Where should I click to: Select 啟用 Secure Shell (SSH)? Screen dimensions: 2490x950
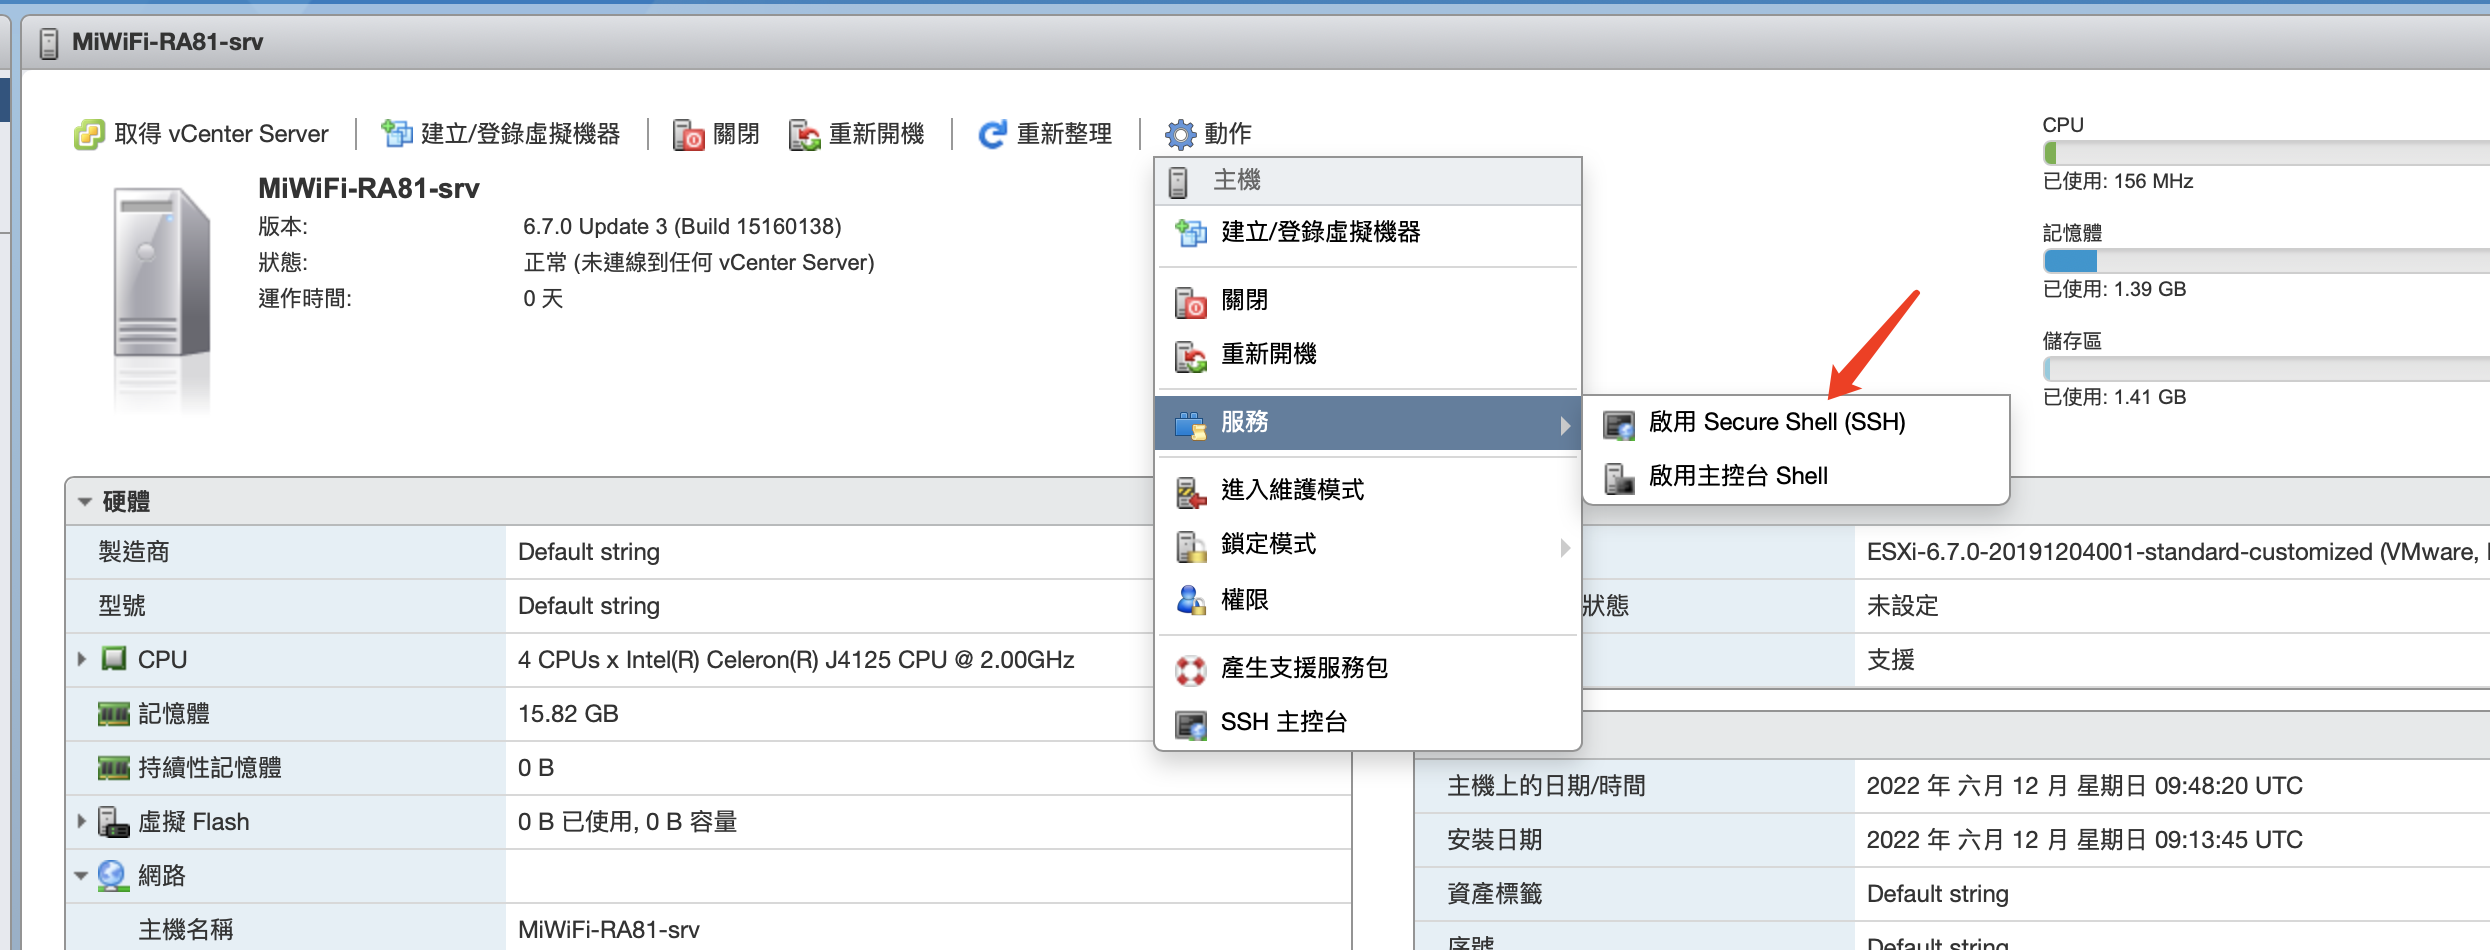tap(1797, 423)
